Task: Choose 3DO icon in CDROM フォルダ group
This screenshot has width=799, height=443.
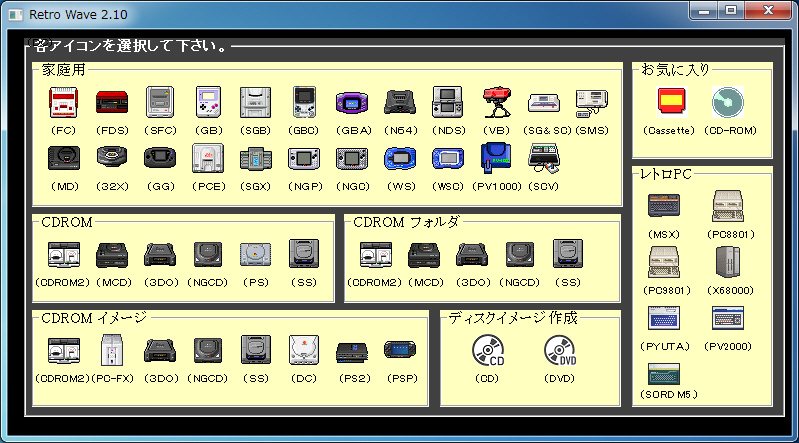Action: tap(472, 255)
